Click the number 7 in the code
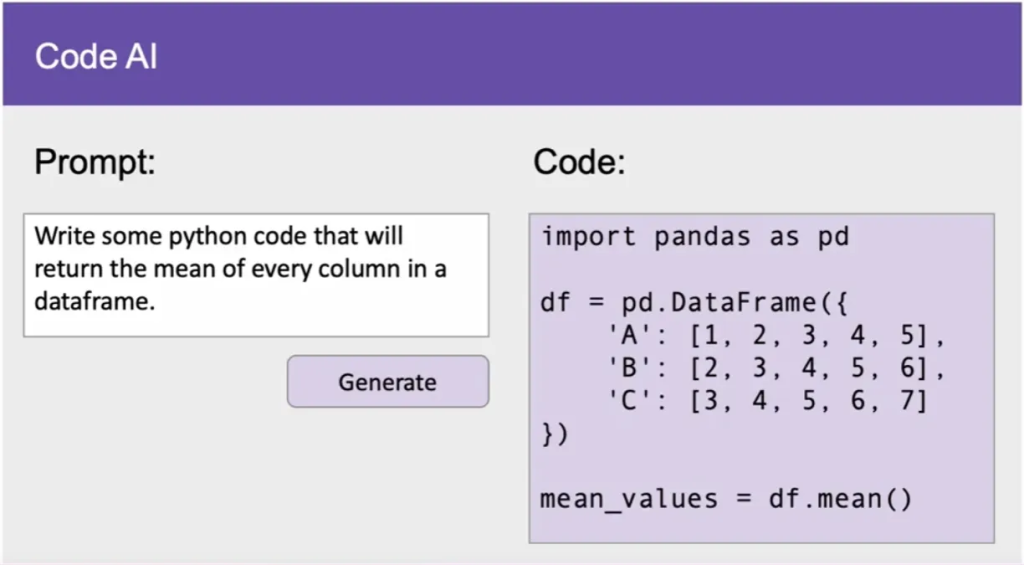The width and height of the screenshot is (1024, 565). (x=917, y=402)
